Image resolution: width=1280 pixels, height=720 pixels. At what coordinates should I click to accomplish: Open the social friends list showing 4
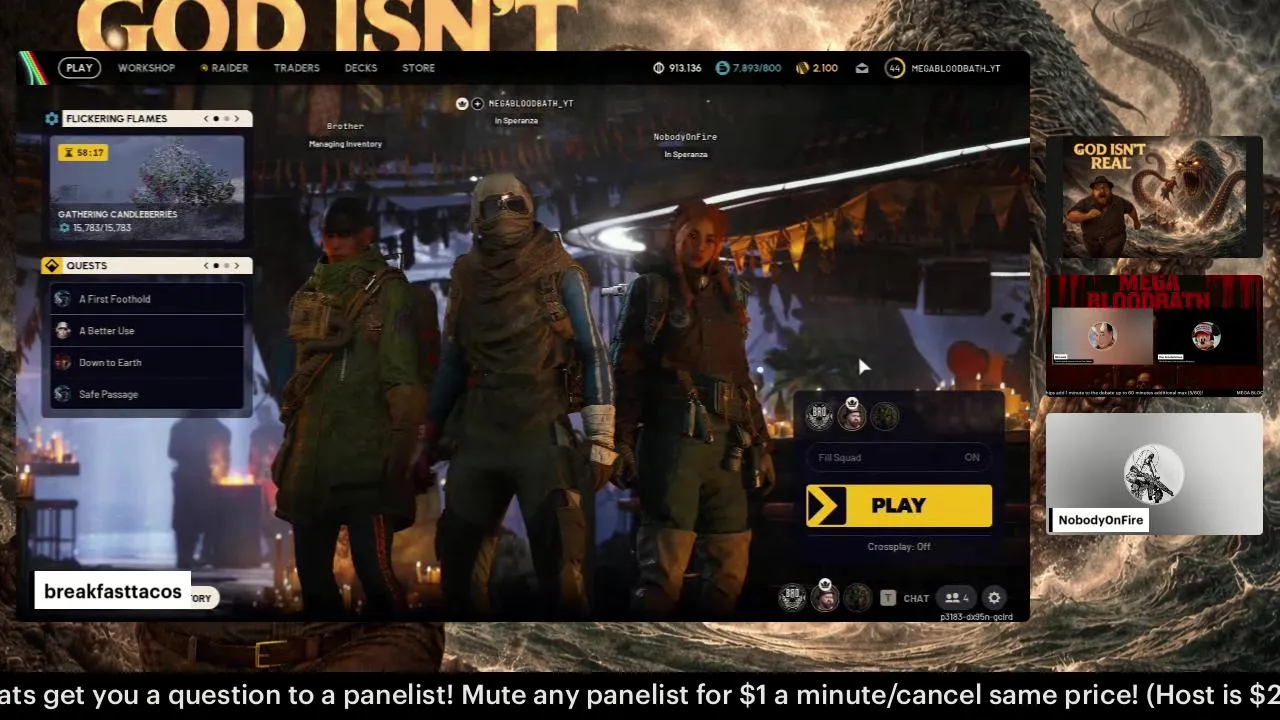tap(957, 598)
